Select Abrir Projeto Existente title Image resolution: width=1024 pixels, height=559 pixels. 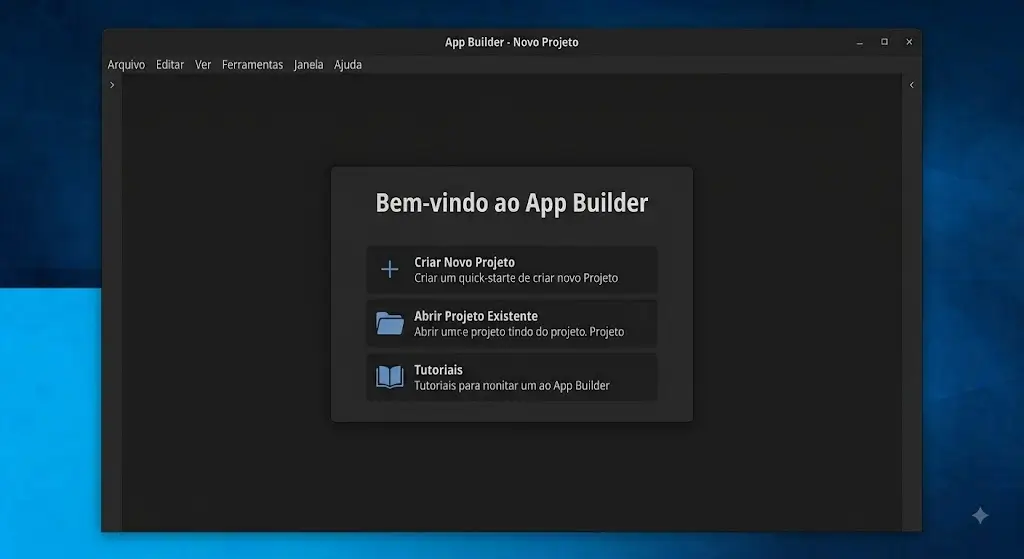[476, 316]
